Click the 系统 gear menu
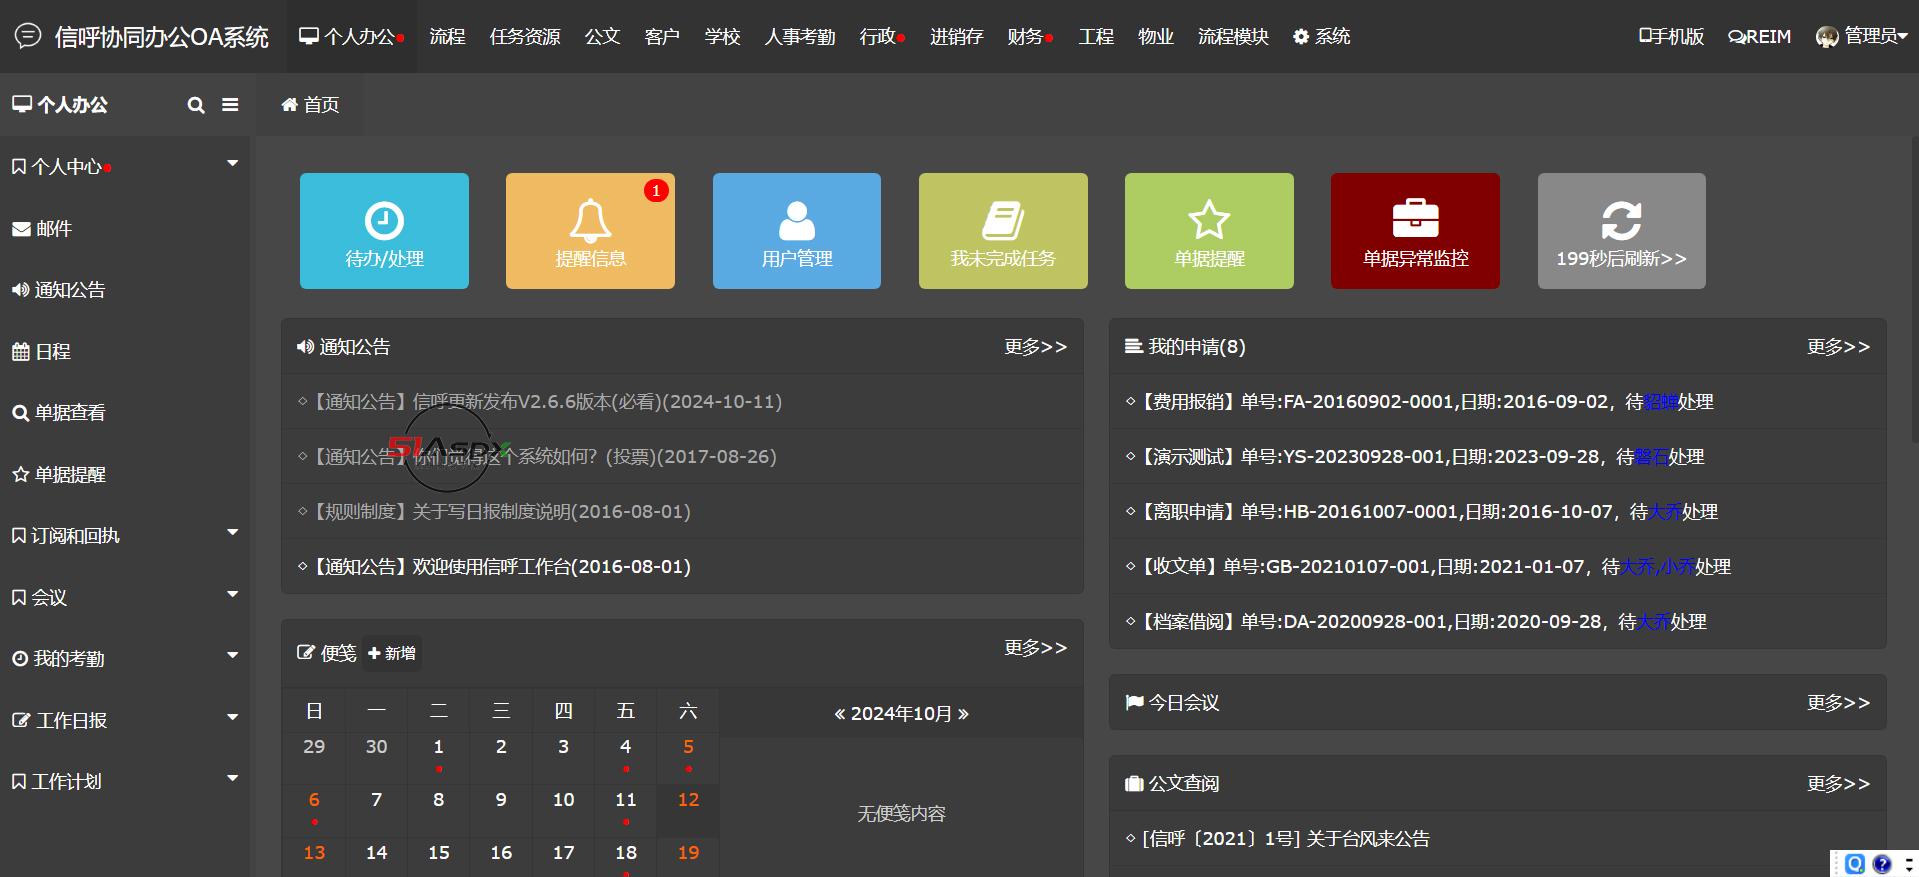Viewport: 1919px width, 877px height. click(x=1321, y=36)
